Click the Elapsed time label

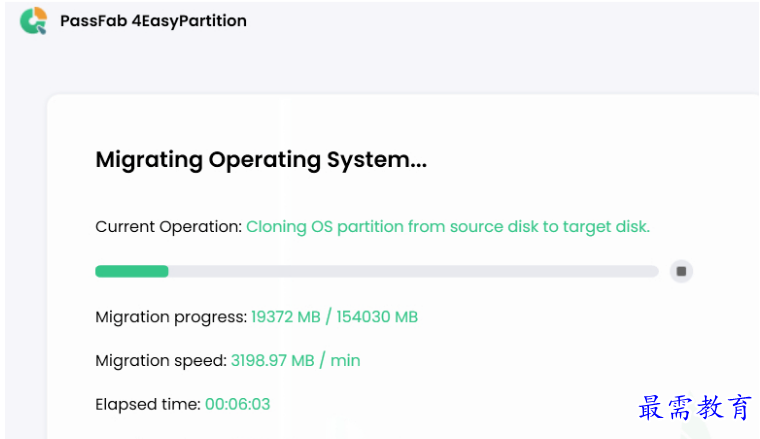coord(147,404)
